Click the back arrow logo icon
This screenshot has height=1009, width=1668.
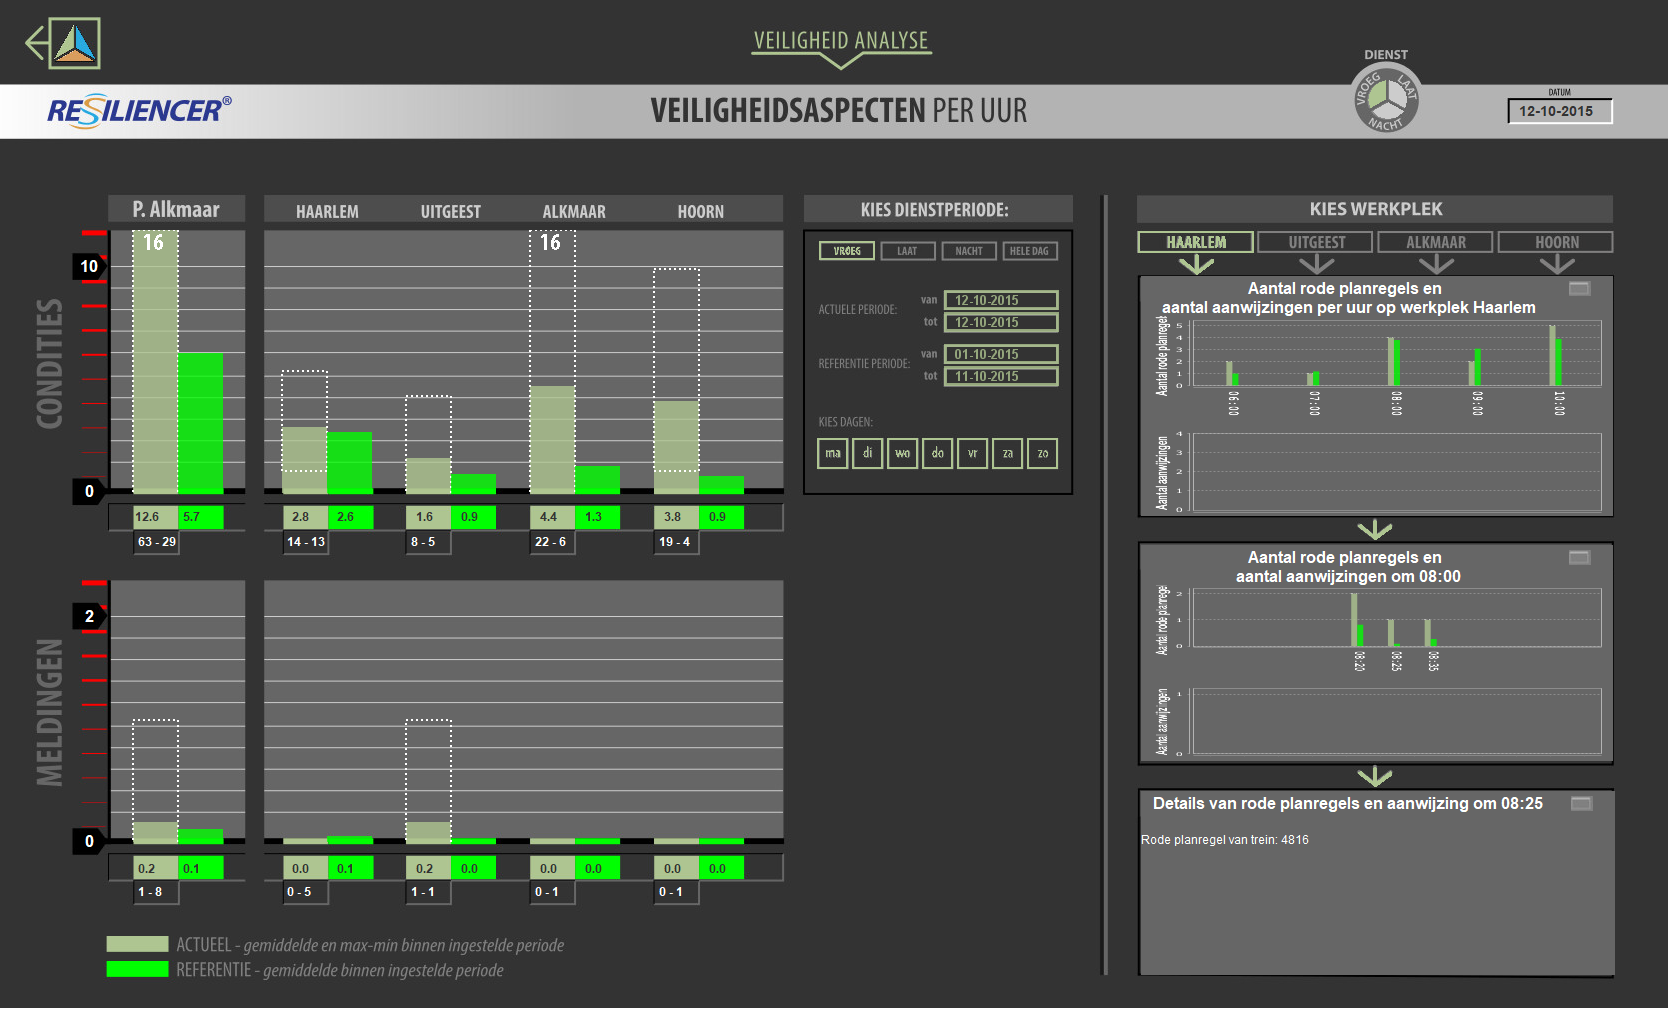point(63,43)
